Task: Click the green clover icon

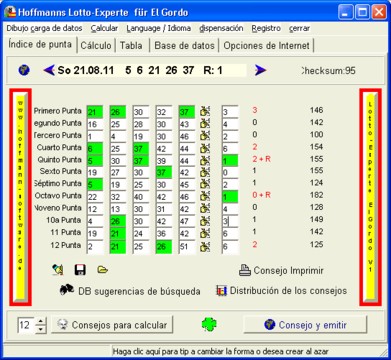Action: 209,324
